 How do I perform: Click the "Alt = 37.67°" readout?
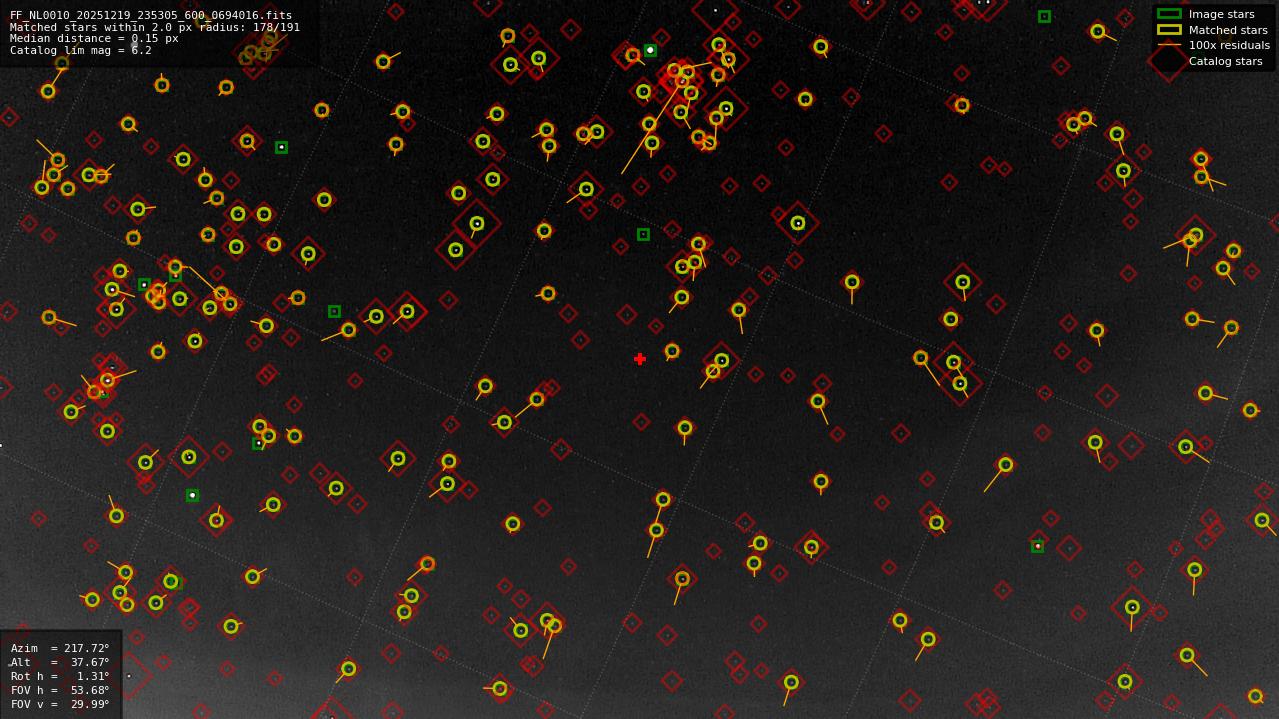(x=60, y=662)
